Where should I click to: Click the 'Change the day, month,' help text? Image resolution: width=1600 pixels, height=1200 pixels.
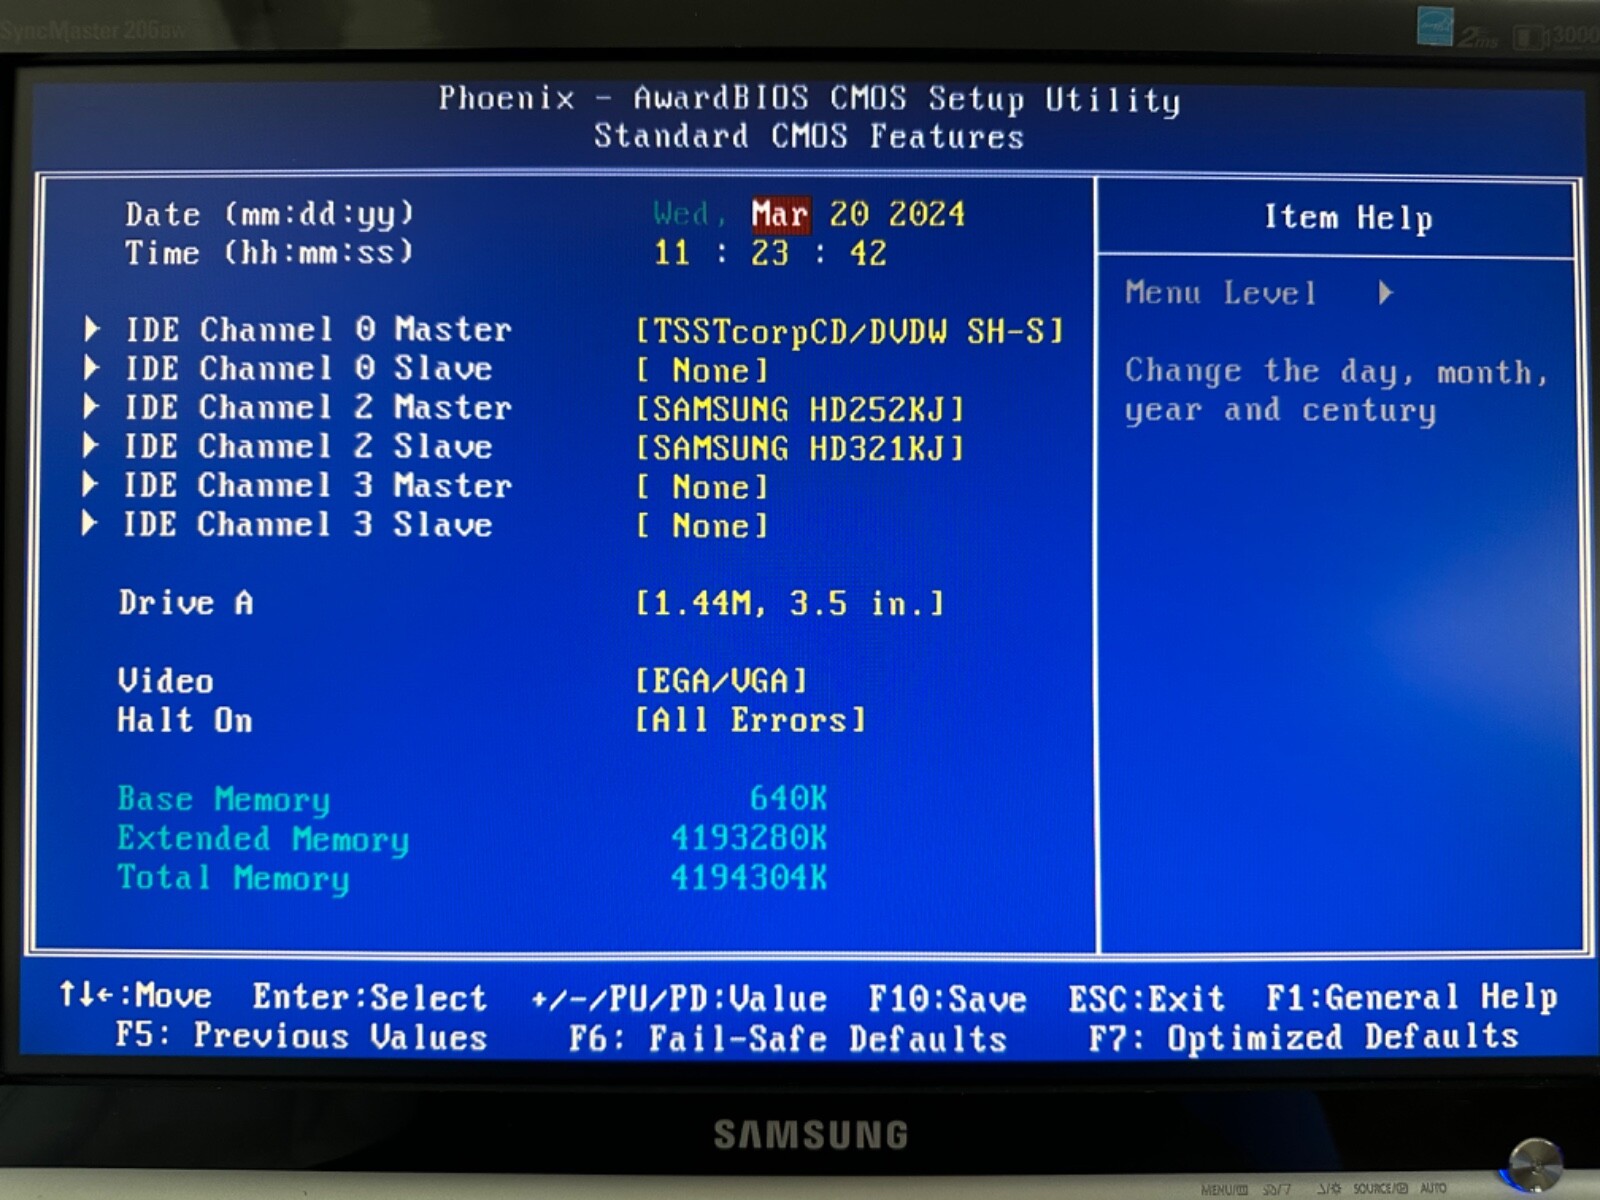(1336, 371)
